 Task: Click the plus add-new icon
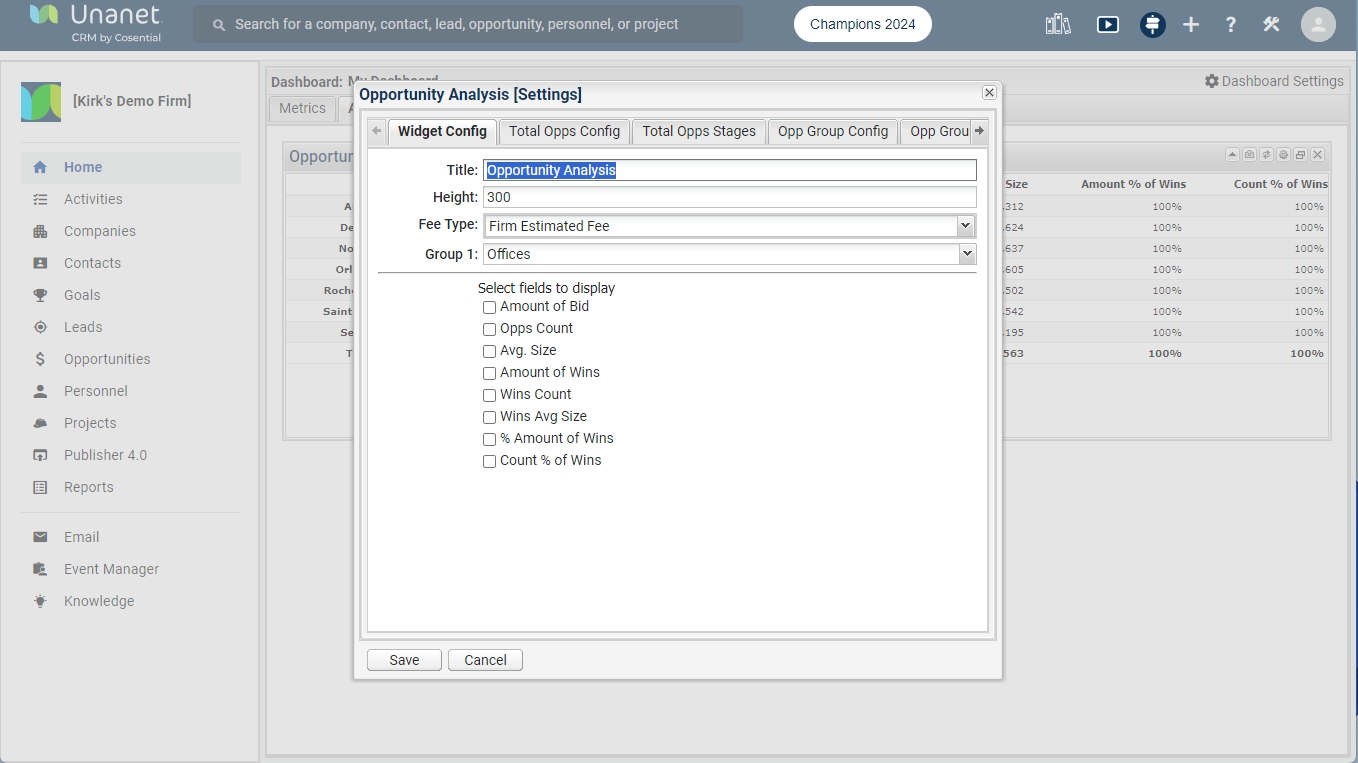tap(1190, 25)
